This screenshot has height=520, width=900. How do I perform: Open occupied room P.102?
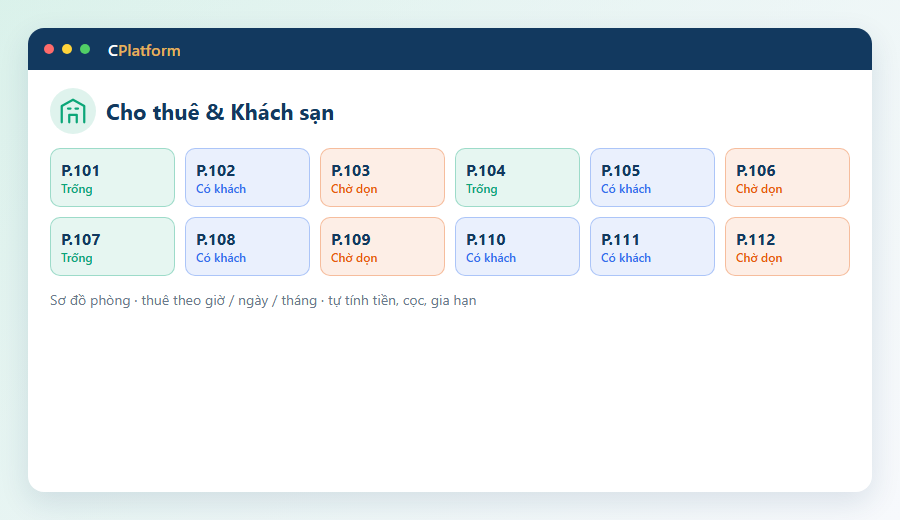tap(247, 177)
